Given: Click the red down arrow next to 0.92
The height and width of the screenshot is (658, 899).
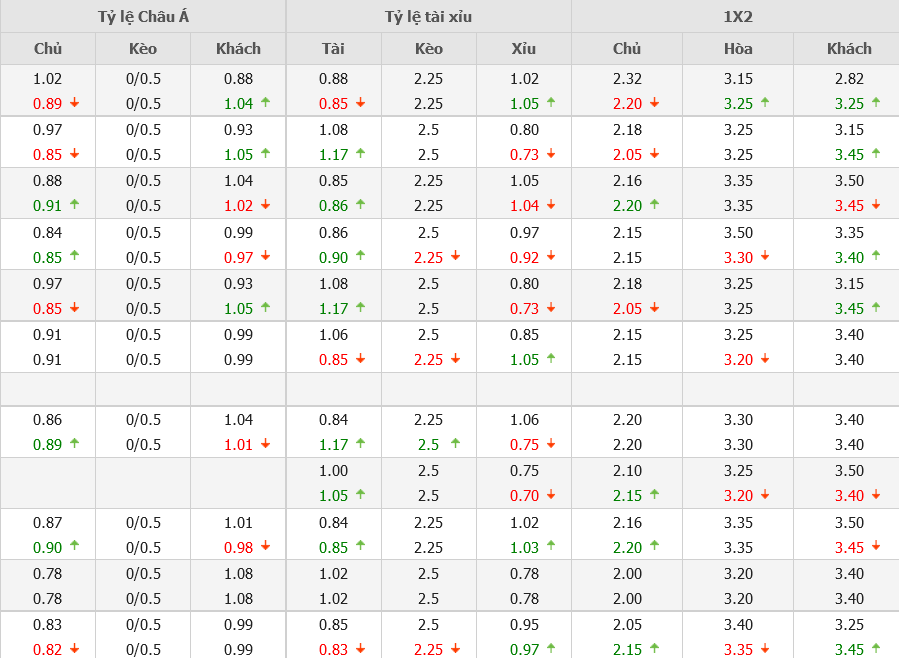Looking at the screenshot, I should (x=551, y=257).
